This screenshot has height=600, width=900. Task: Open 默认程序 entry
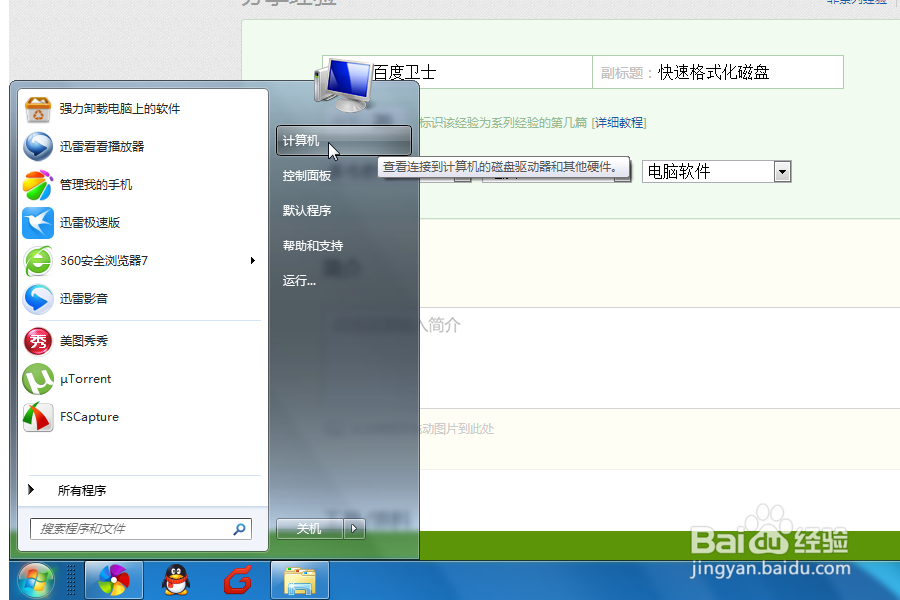coord(307,211)
